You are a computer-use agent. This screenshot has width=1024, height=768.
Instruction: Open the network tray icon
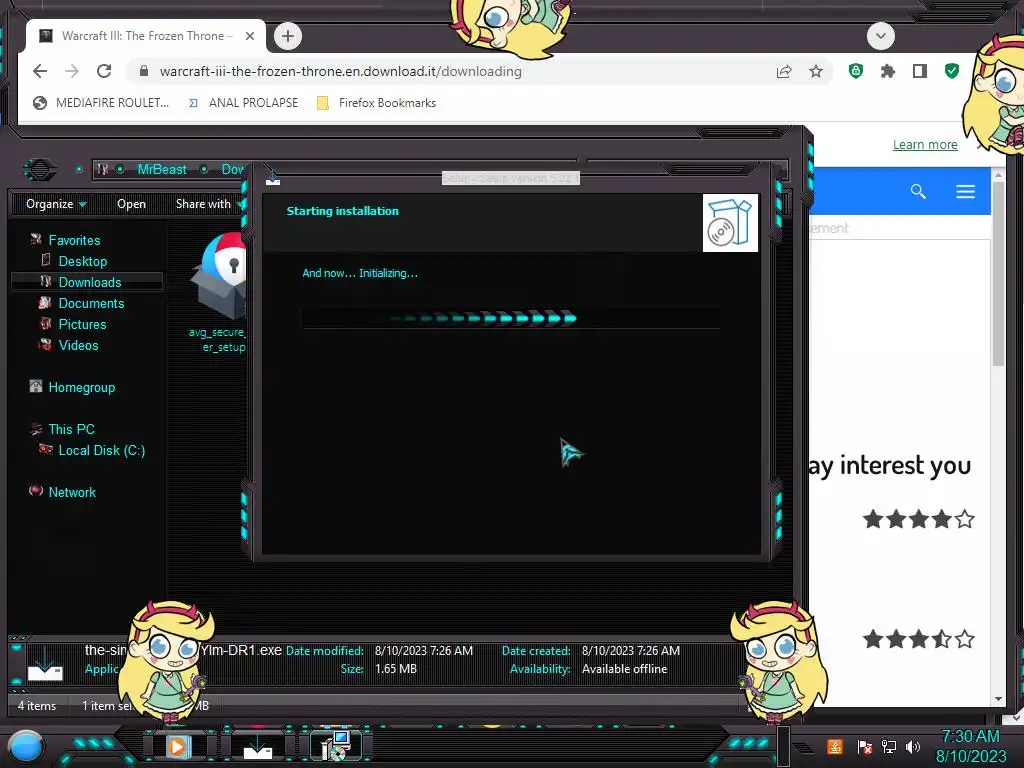point(889,746)
